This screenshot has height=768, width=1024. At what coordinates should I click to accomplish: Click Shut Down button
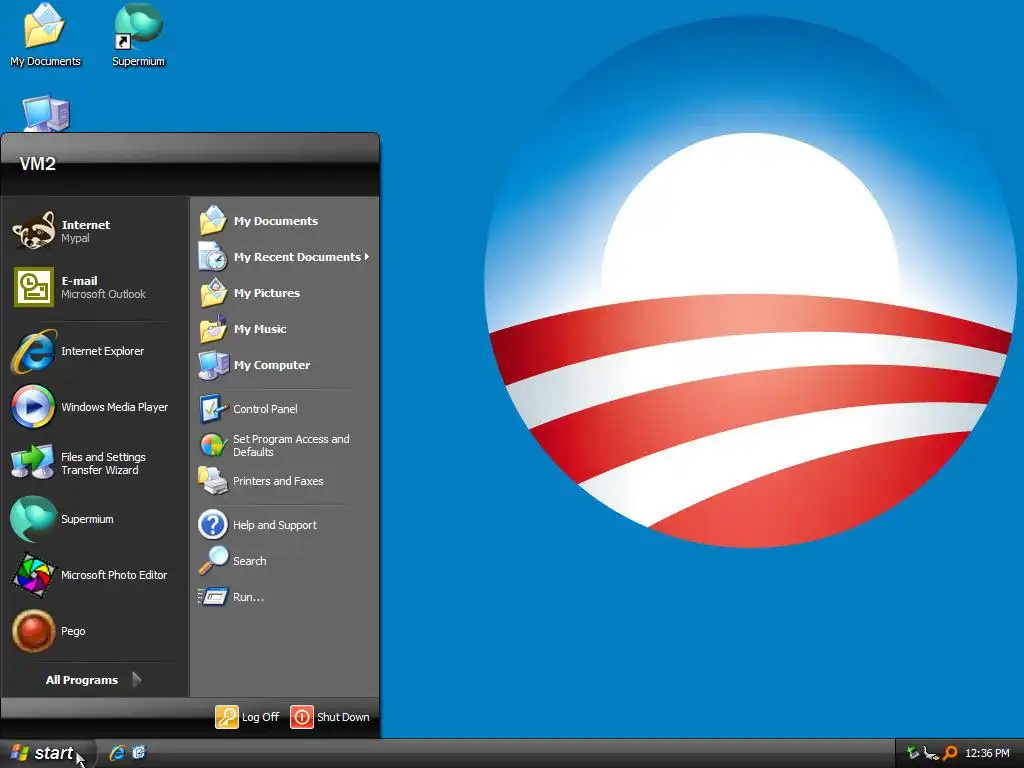330,717
